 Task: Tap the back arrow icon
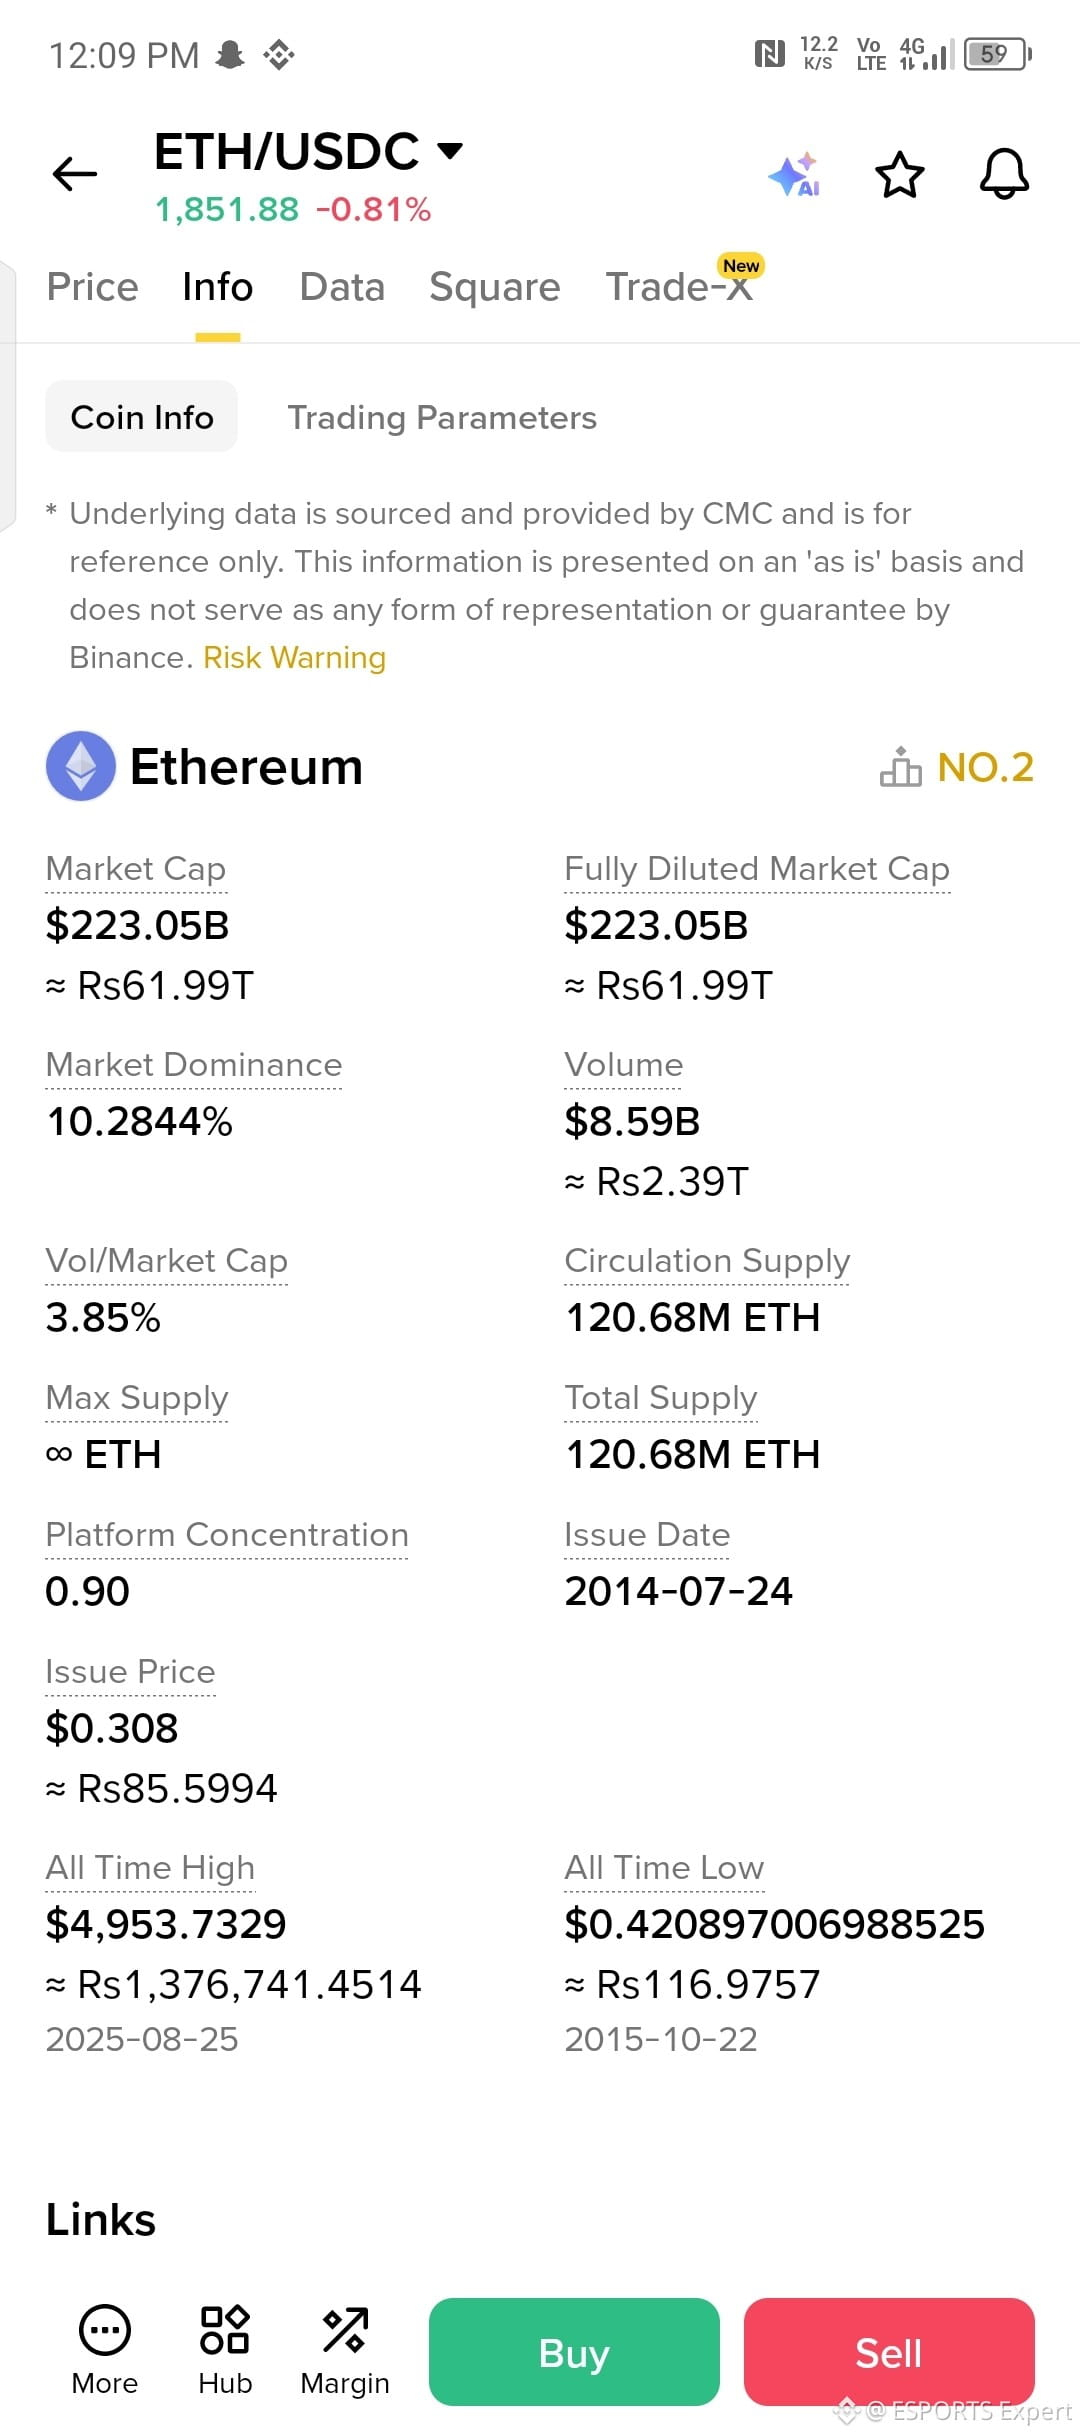[75, 174]
